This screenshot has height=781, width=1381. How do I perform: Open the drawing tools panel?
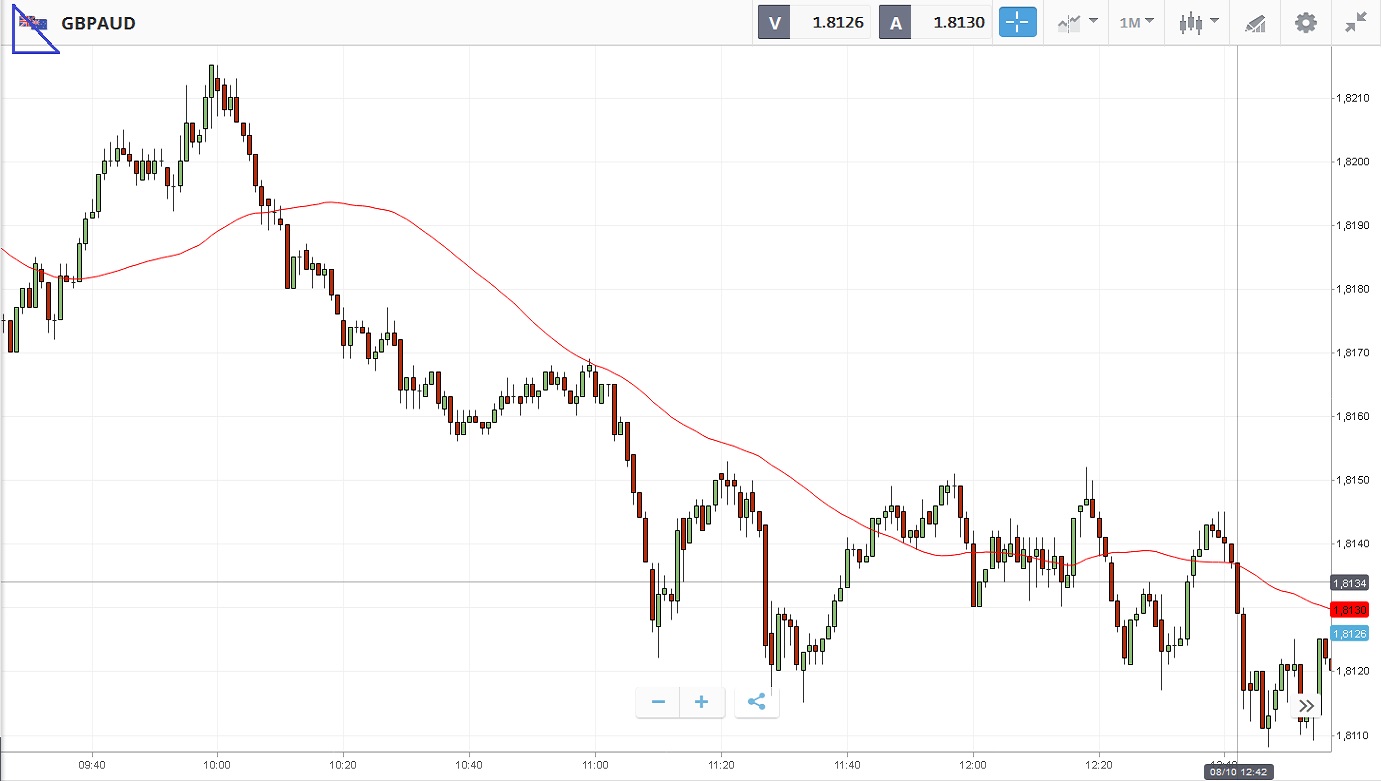pos(1256,22)
